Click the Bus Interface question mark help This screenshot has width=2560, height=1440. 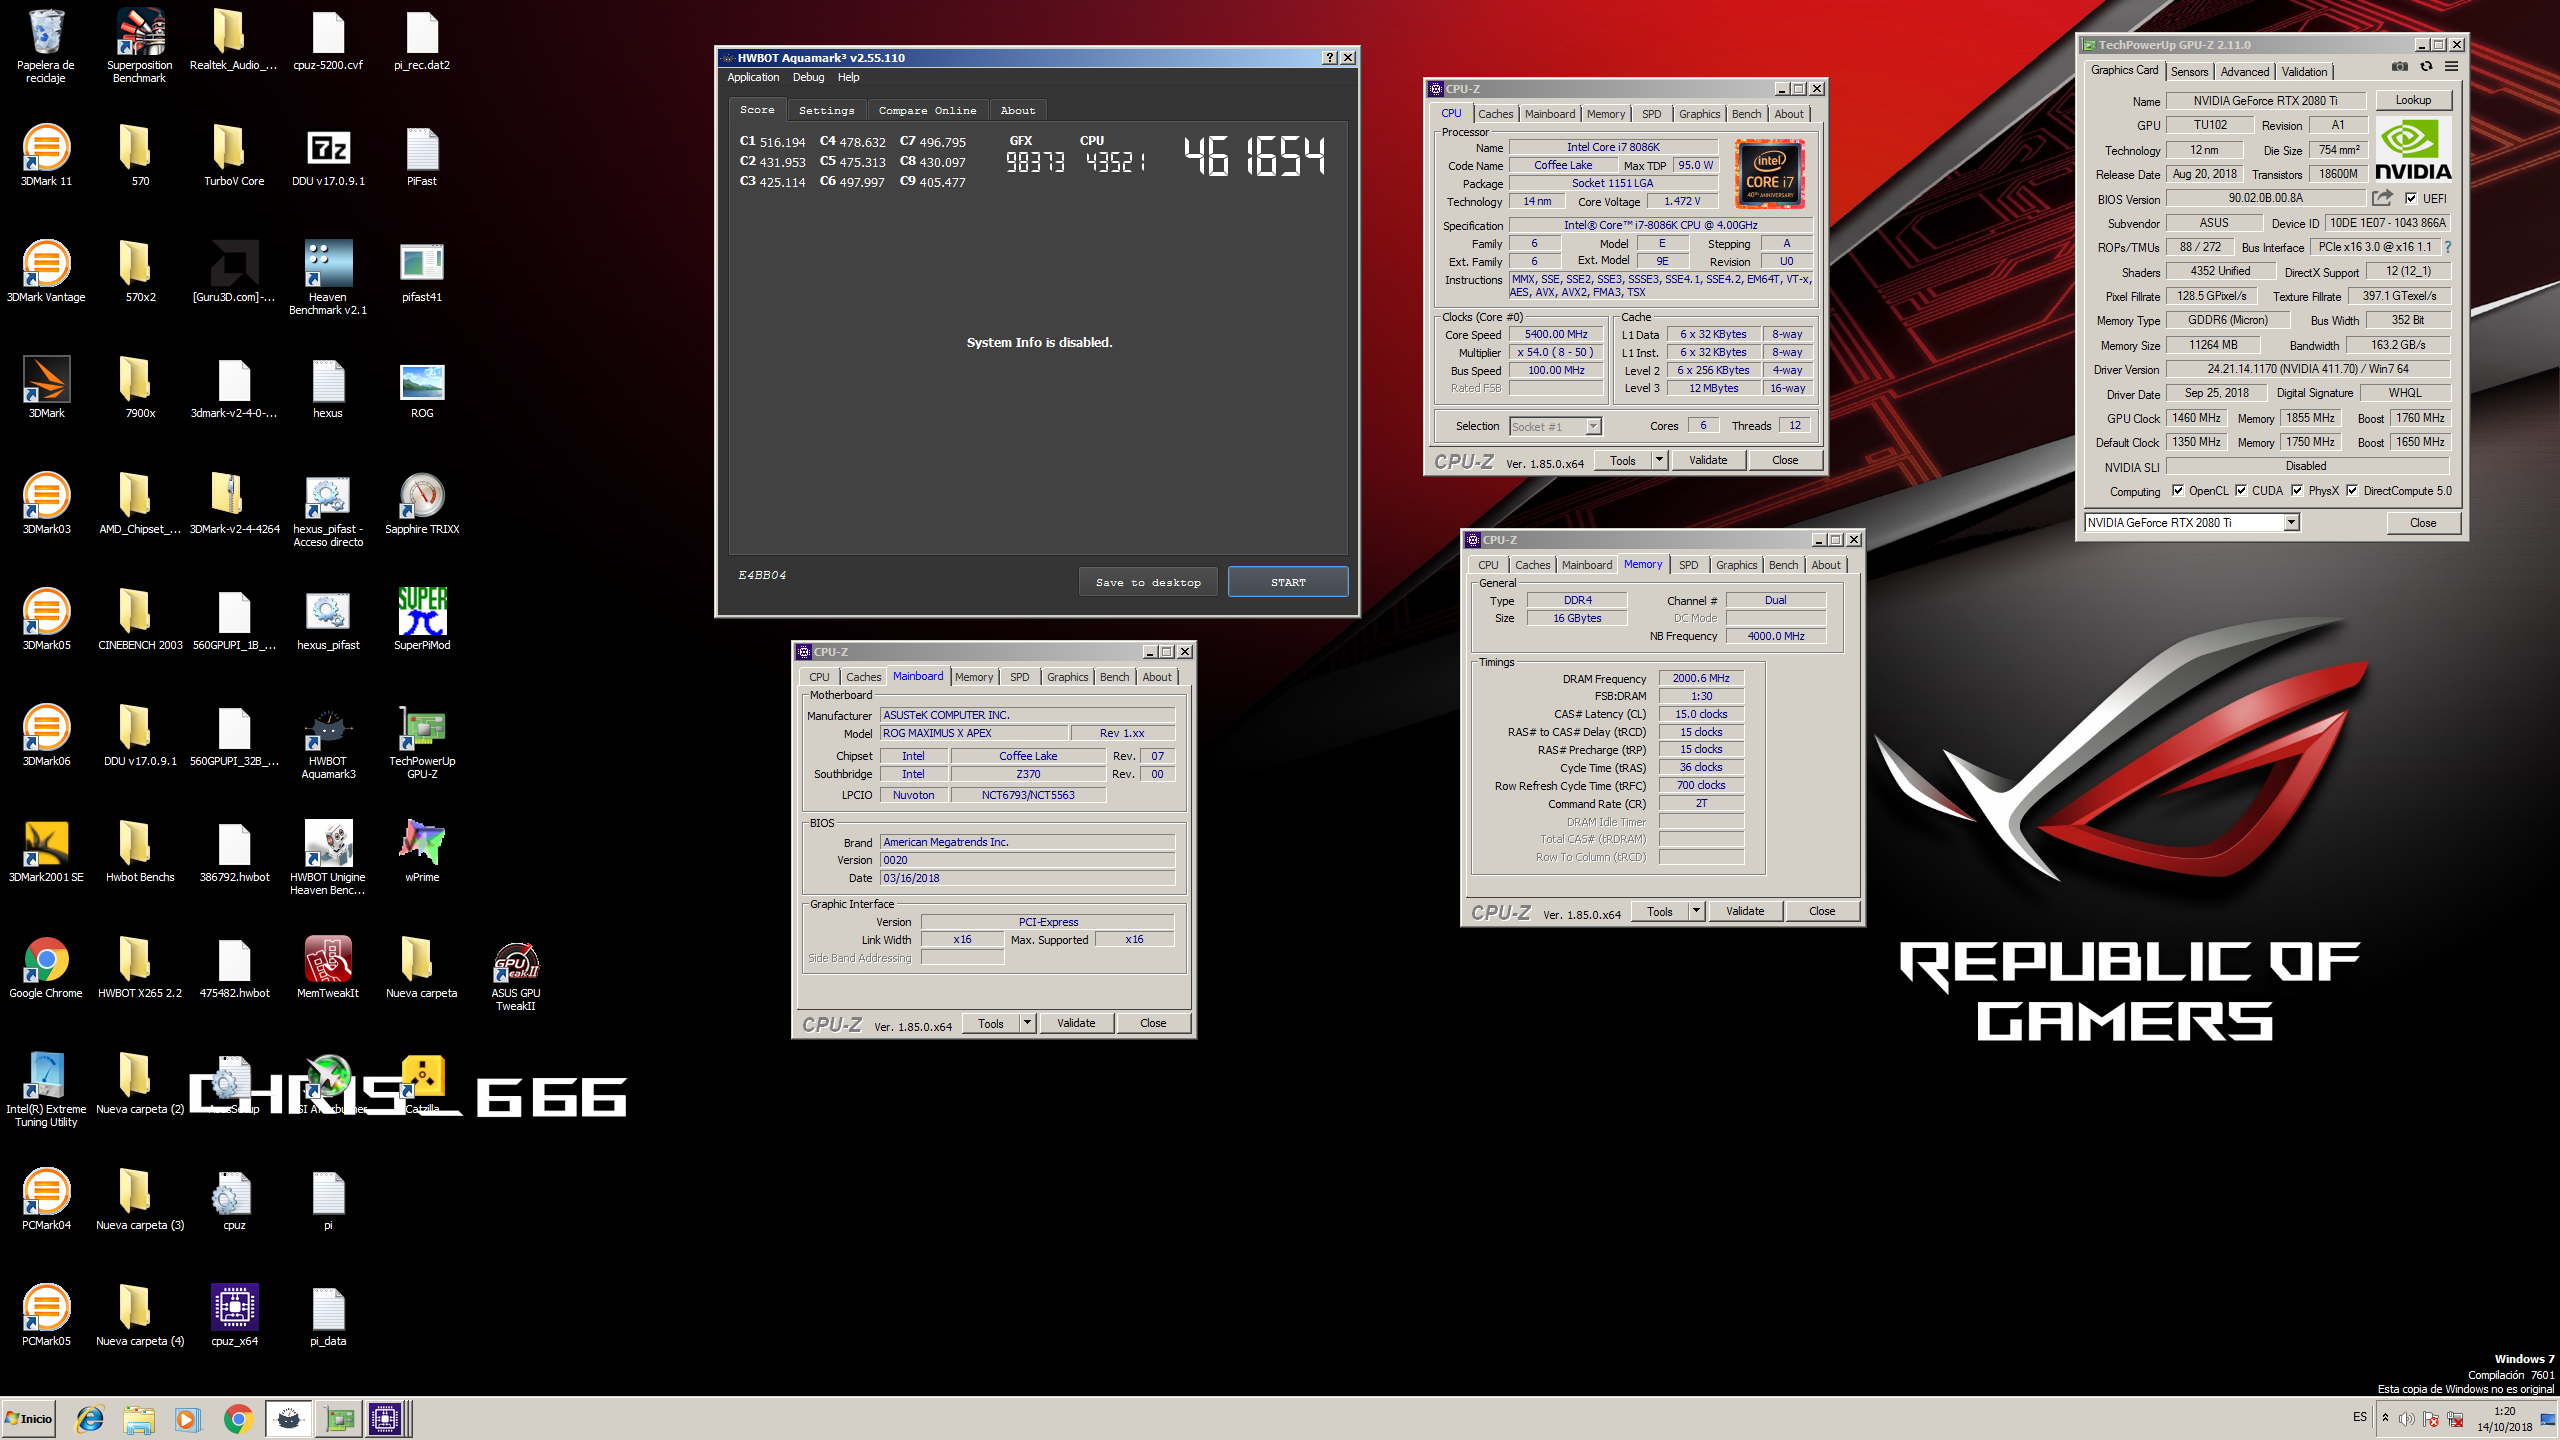point(2447,247)
